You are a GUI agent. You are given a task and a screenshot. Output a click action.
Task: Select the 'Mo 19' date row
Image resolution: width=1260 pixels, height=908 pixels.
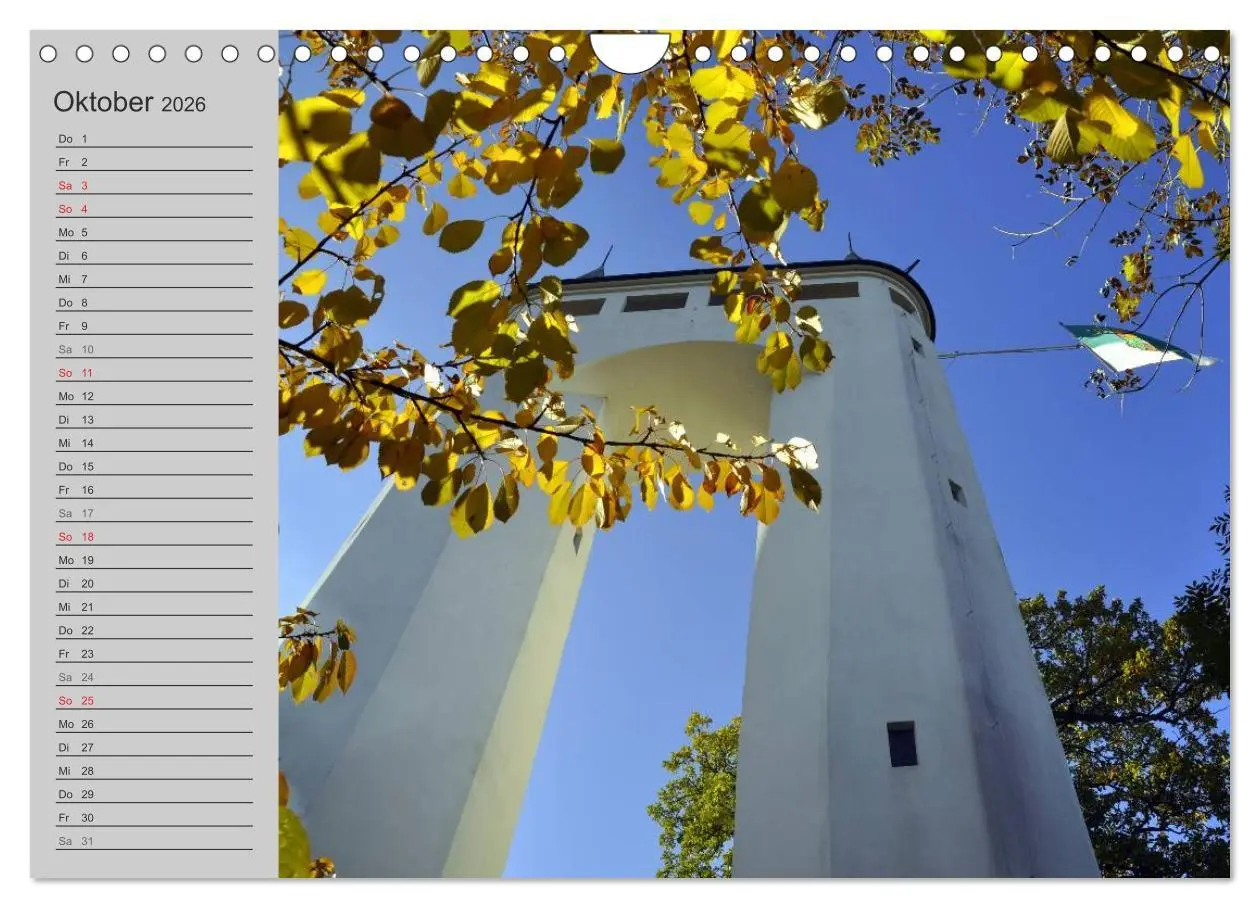[x=154, y=560]
